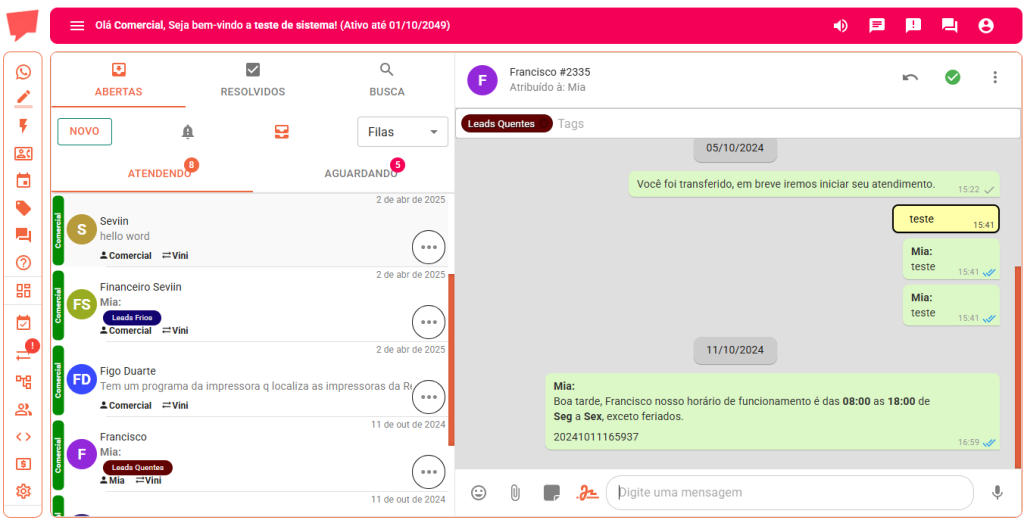This screenshot has height=520, width=1024.
Task: Select the Aguardando tab
Action: pyautogui.click(x=360, y=173)
